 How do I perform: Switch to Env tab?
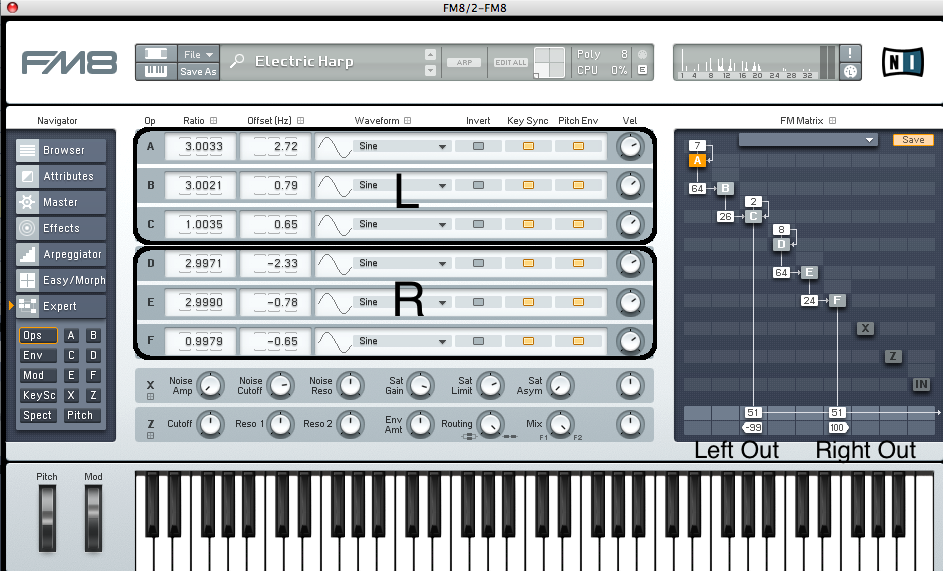click(38, 355)
